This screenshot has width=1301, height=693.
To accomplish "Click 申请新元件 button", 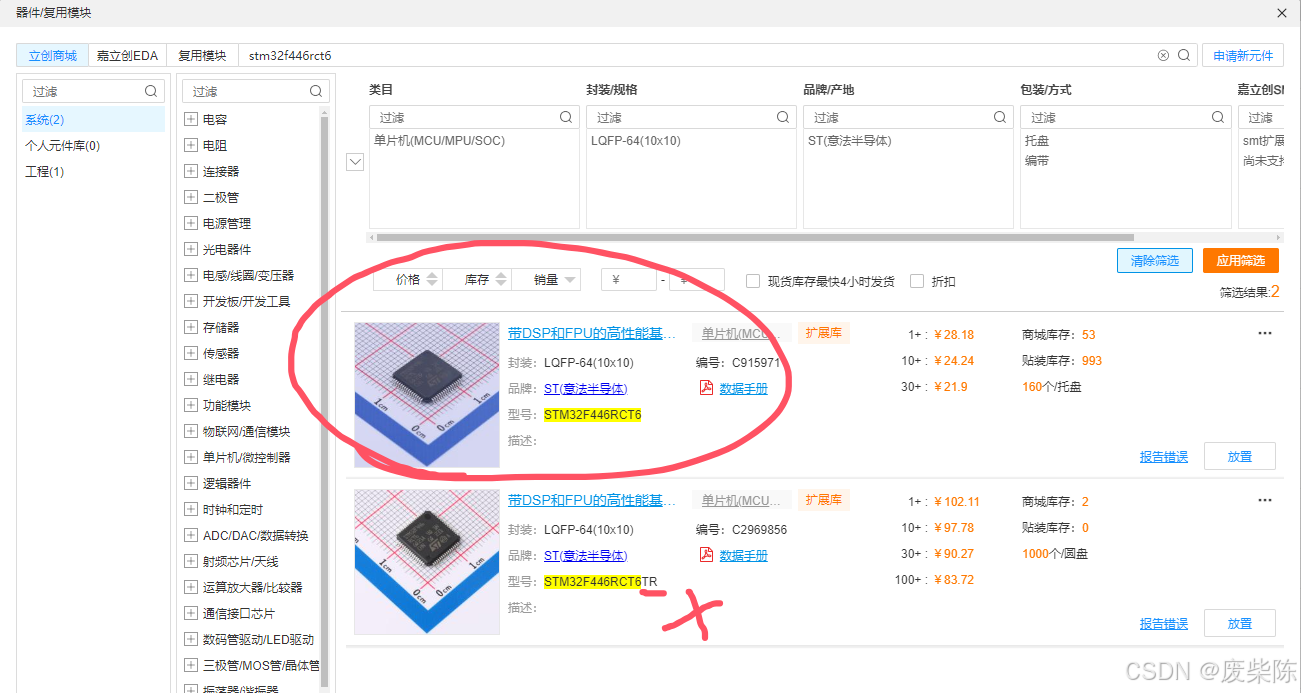I will [1243, 56].
